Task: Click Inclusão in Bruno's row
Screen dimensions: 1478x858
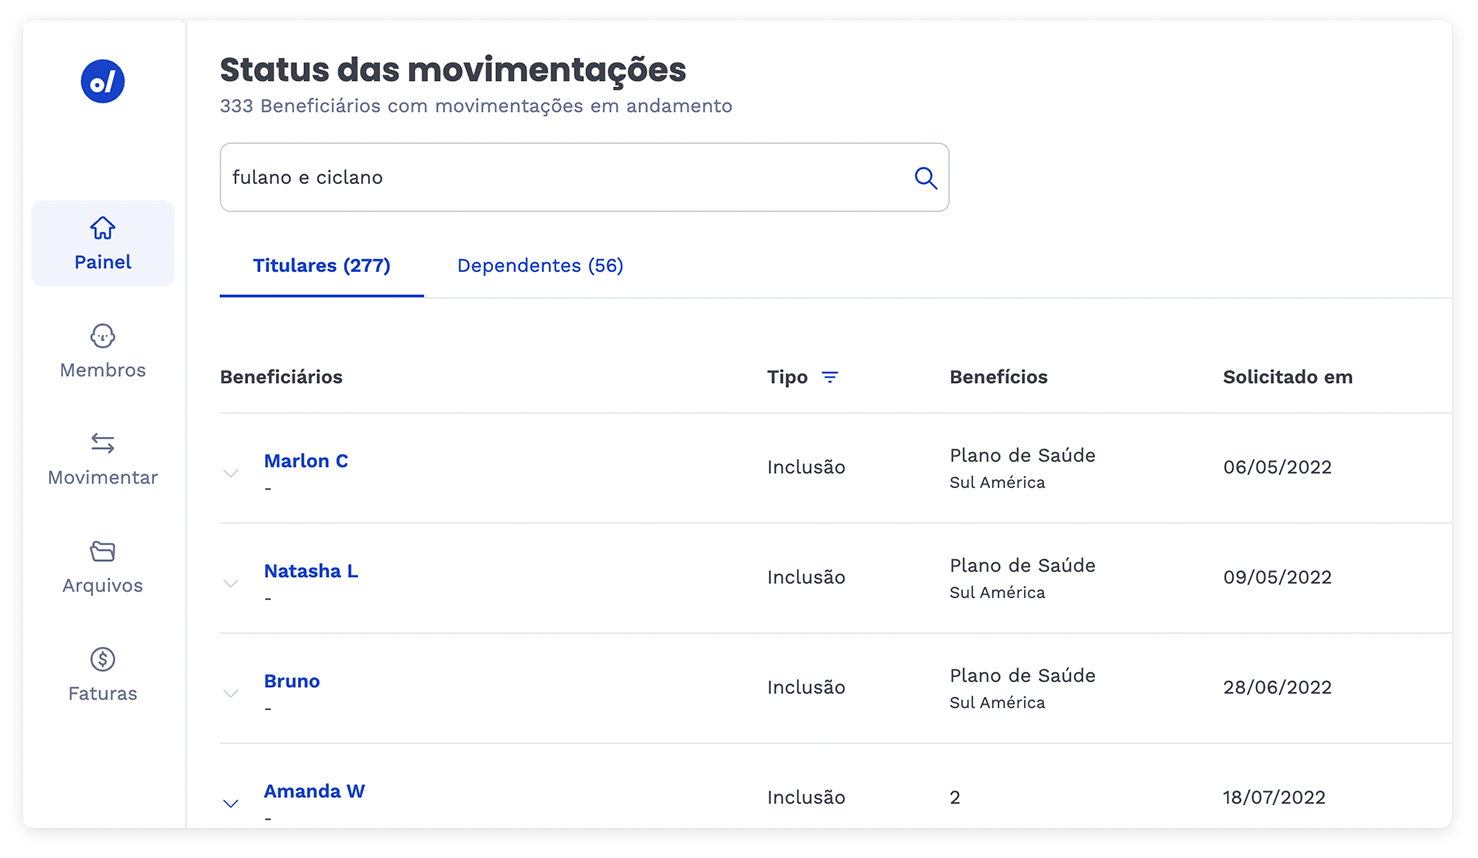Action: point(806,687)
